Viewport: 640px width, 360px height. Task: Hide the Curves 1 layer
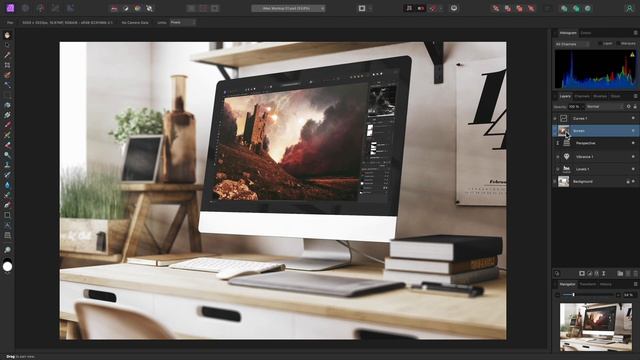633,118
